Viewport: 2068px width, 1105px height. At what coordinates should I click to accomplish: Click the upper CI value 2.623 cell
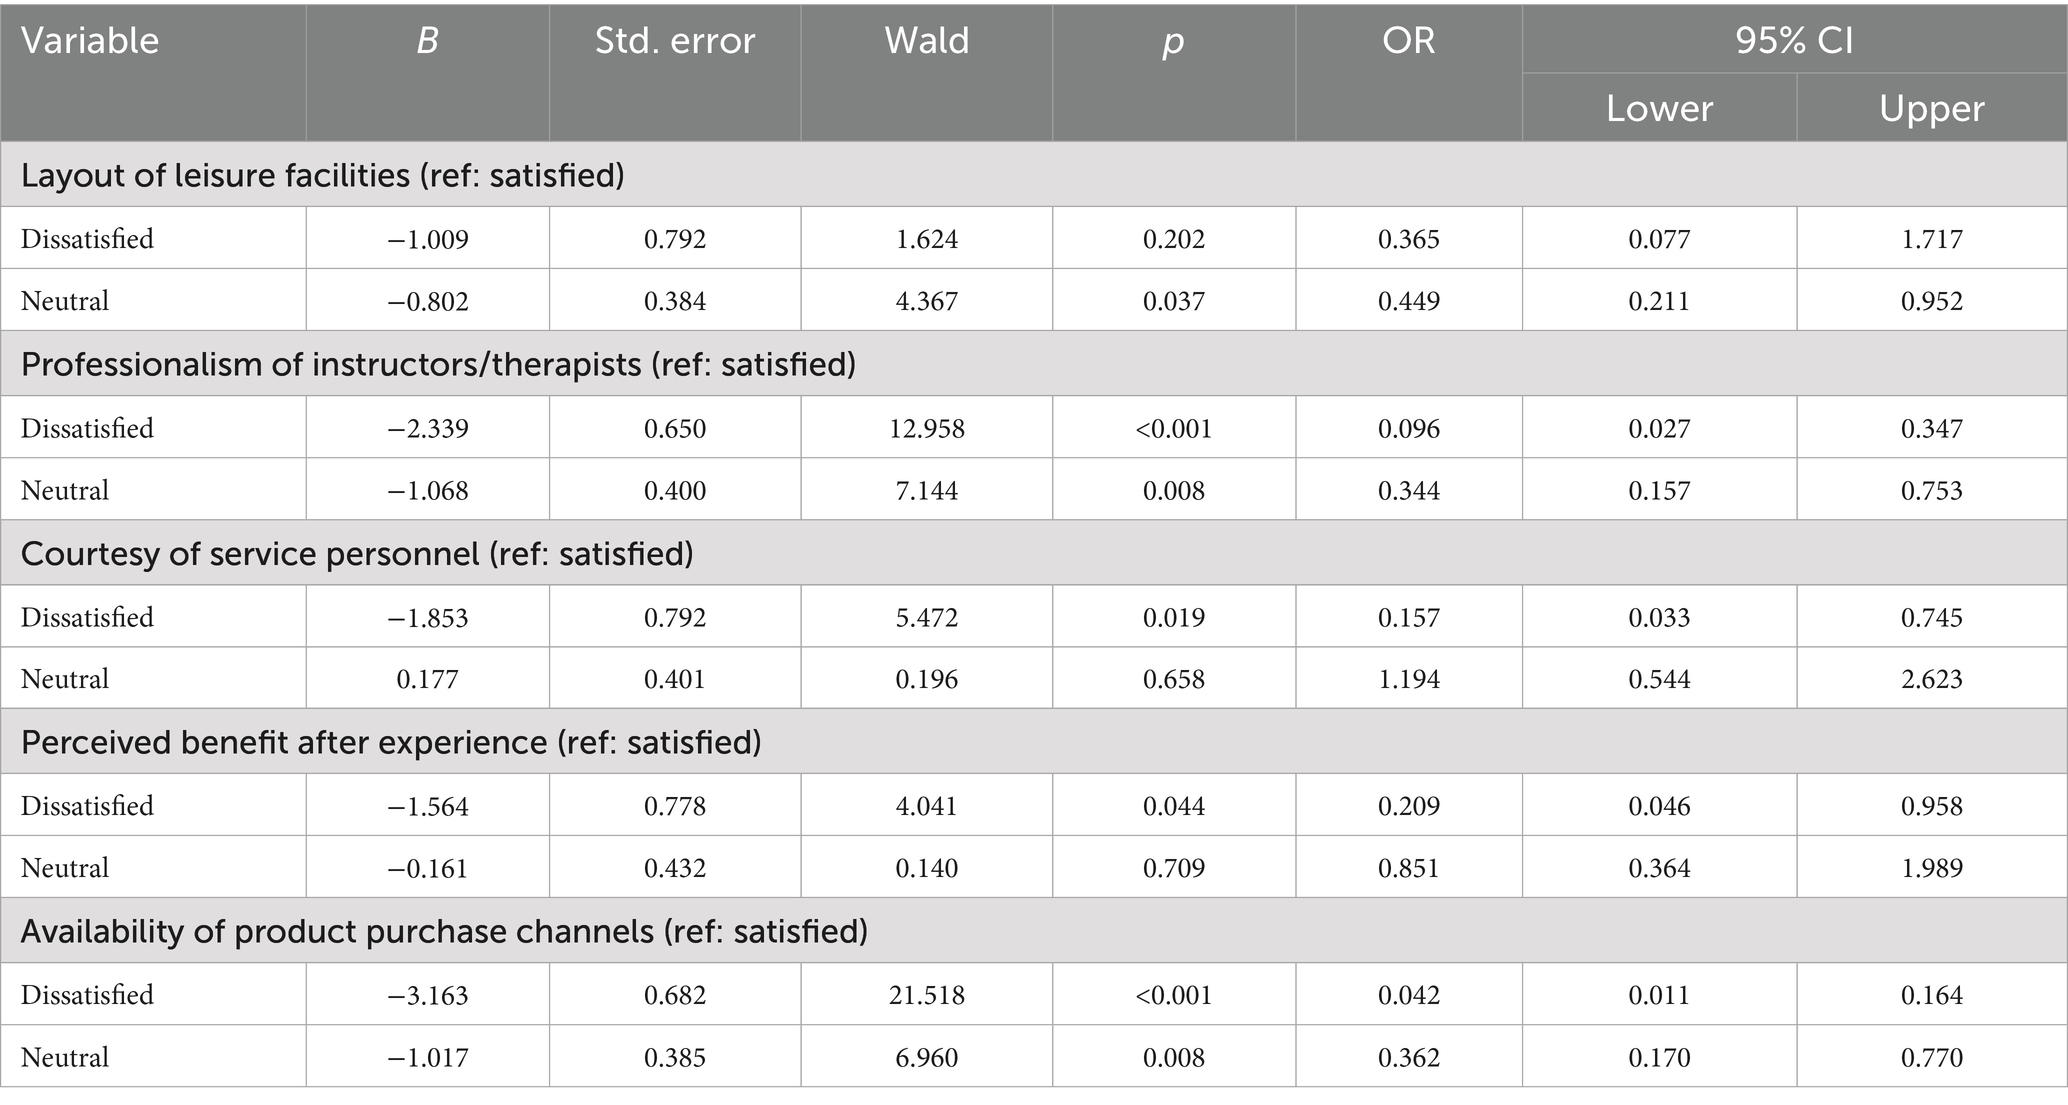(1931, 679)
